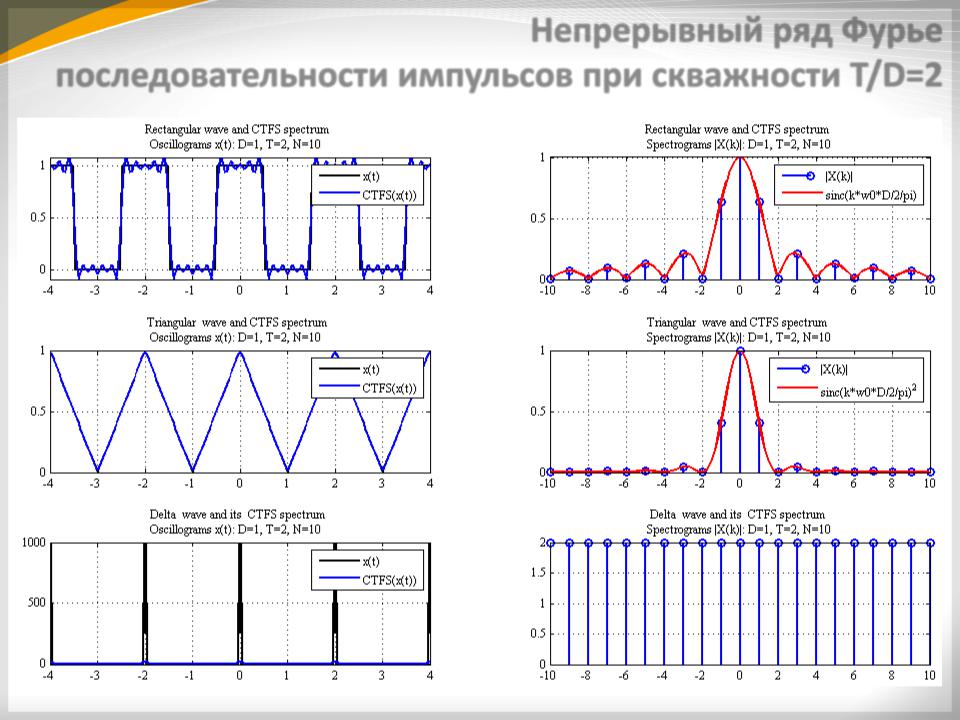
Task: Click "Delta wave and its CTFS spectrum" above the spectrogram
Action: click(x=737, y=514)
